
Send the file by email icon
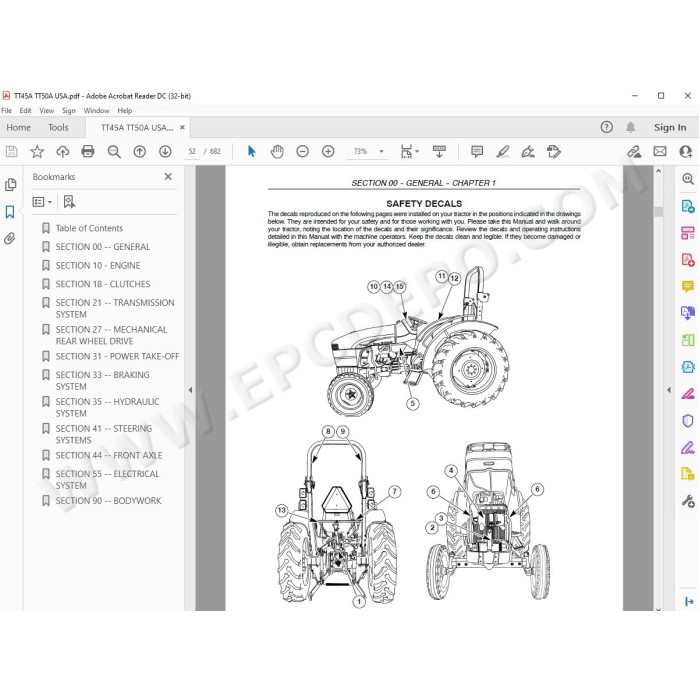click(660, 152)
